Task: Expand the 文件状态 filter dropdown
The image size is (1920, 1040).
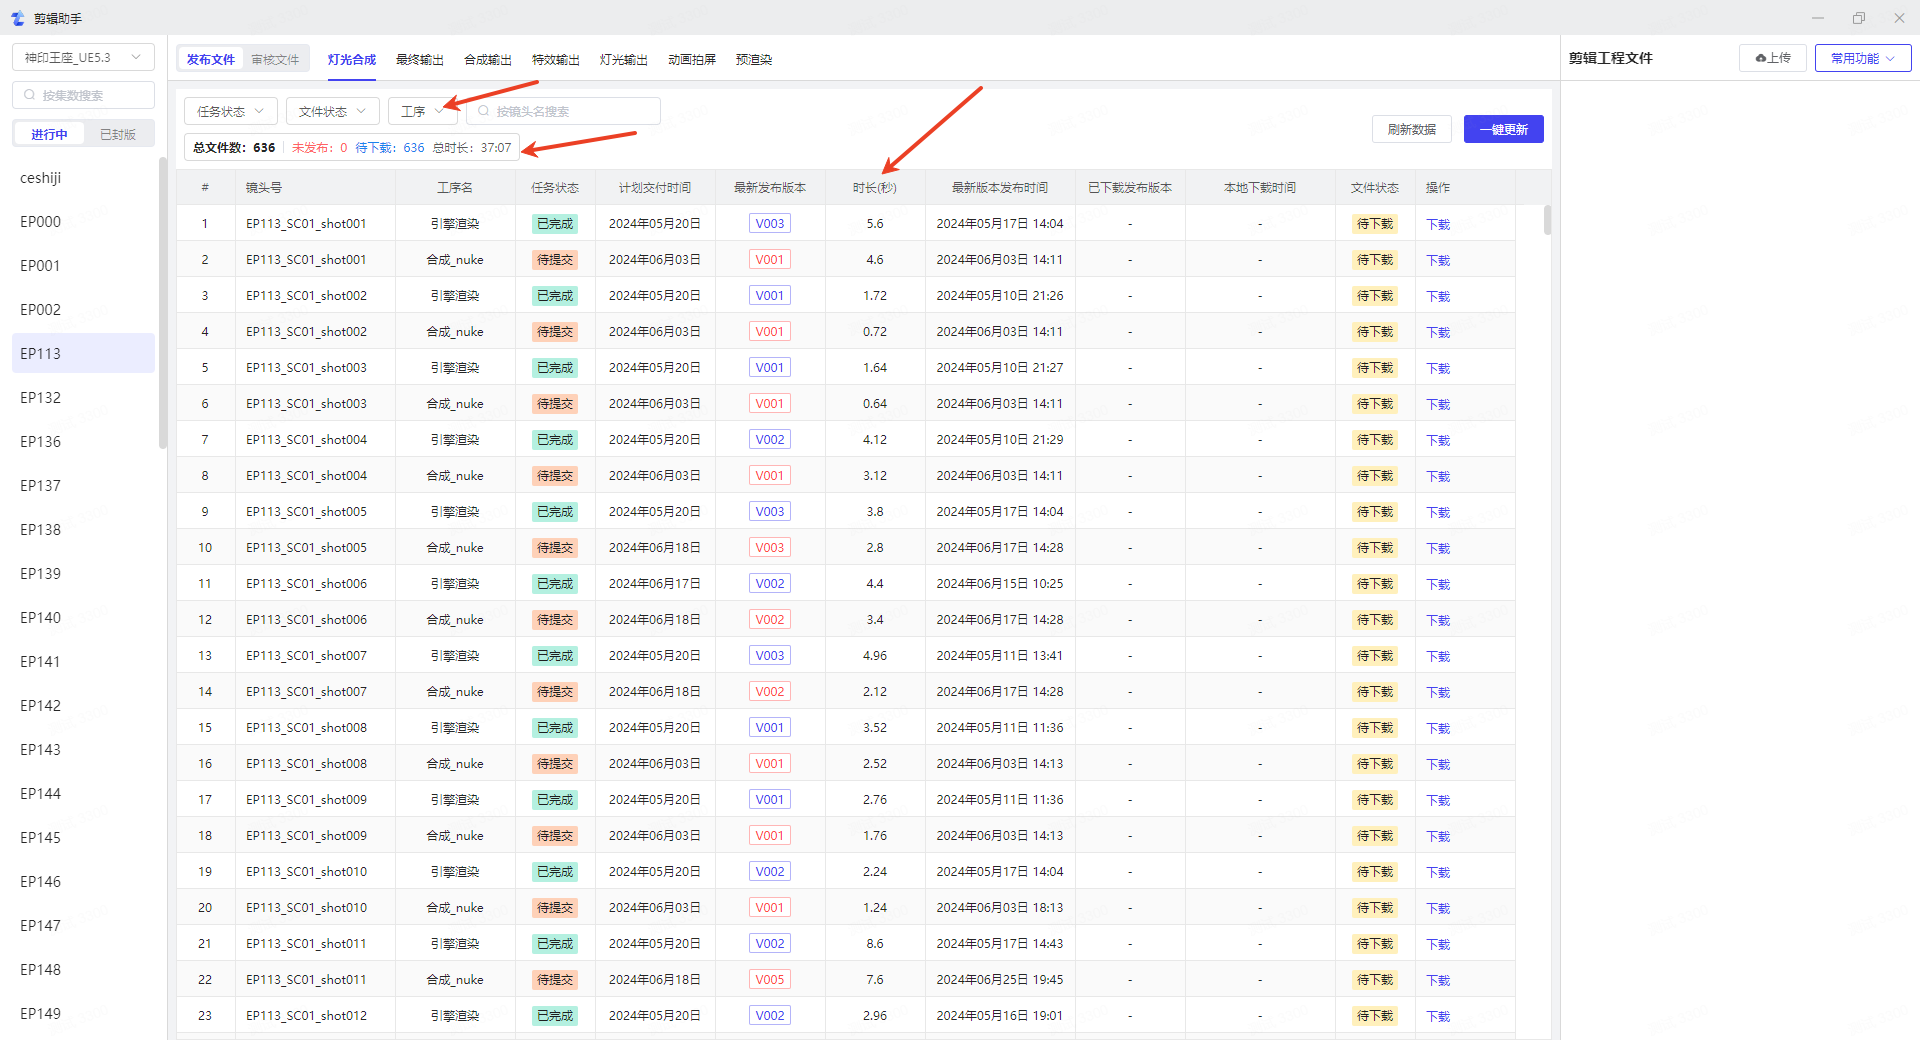Action: tap(332, 111)
